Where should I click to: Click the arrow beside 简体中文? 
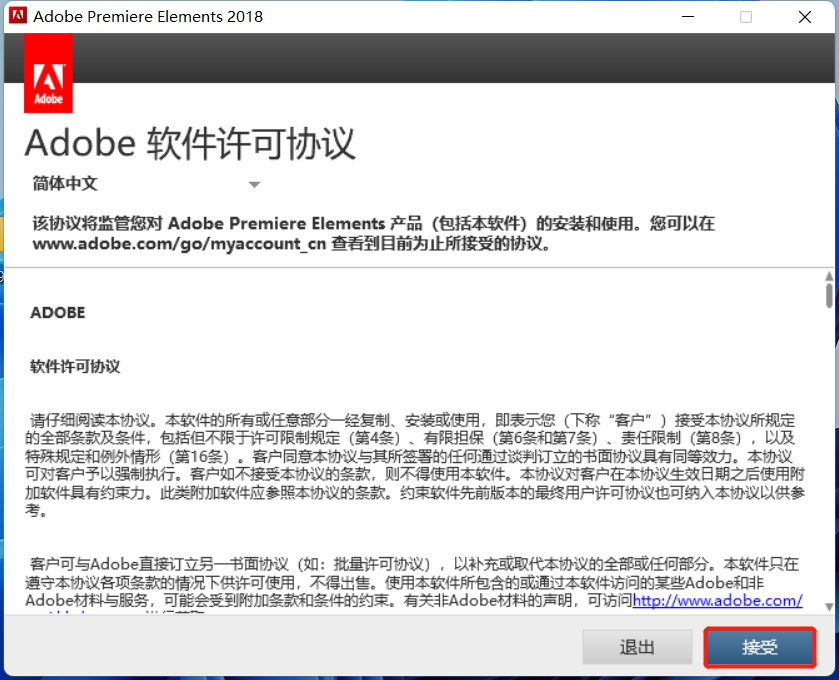point(254,185)
